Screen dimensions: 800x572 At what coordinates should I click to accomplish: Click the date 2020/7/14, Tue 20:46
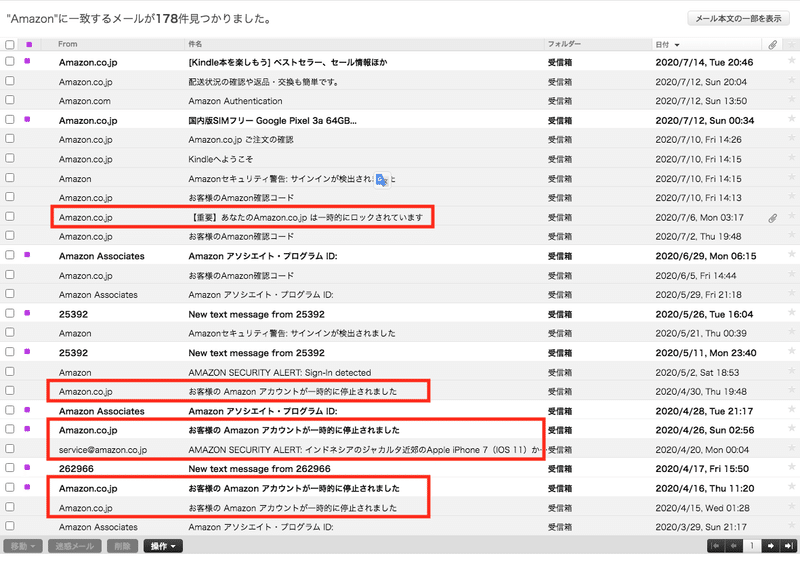704,62
